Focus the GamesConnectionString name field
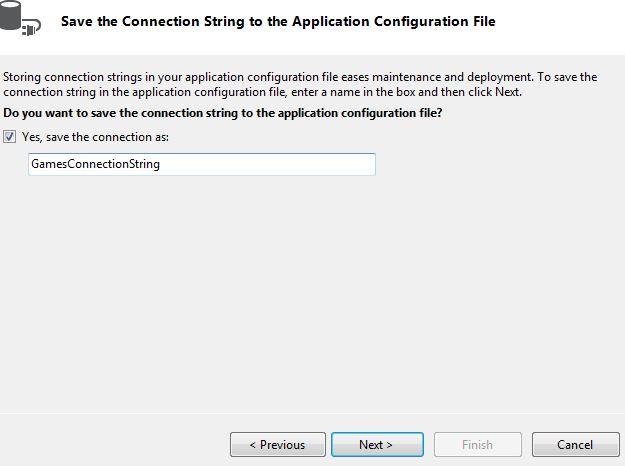The image size is (625, 466). pos(202,164)
